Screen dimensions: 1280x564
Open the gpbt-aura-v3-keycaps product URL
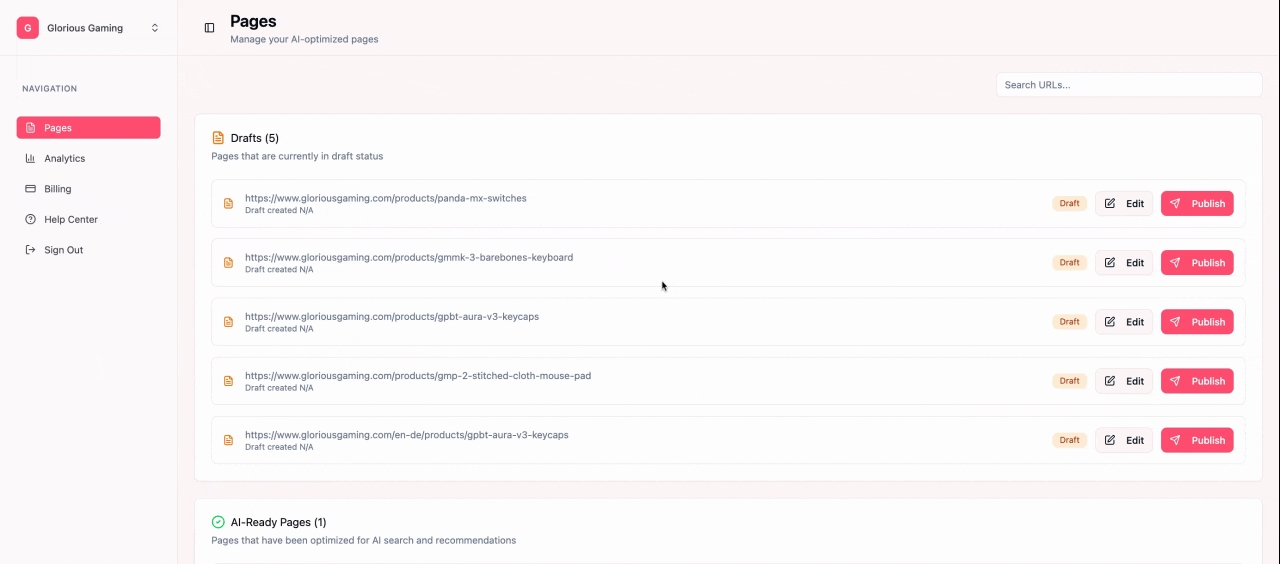click(392, 317)
